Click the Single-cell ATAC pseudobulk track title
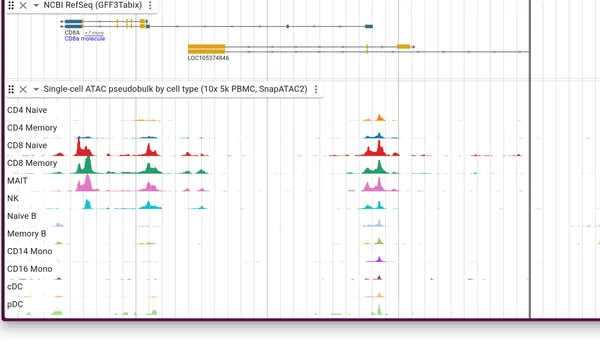 175,89
